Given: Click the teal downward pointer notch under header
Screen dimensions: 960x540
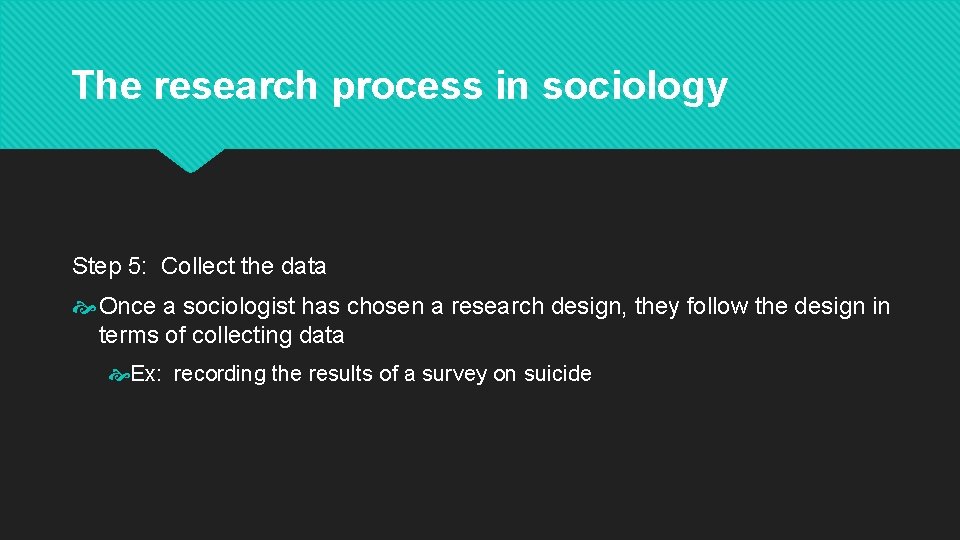Looking at the screenshot, I should pos(190,161).
